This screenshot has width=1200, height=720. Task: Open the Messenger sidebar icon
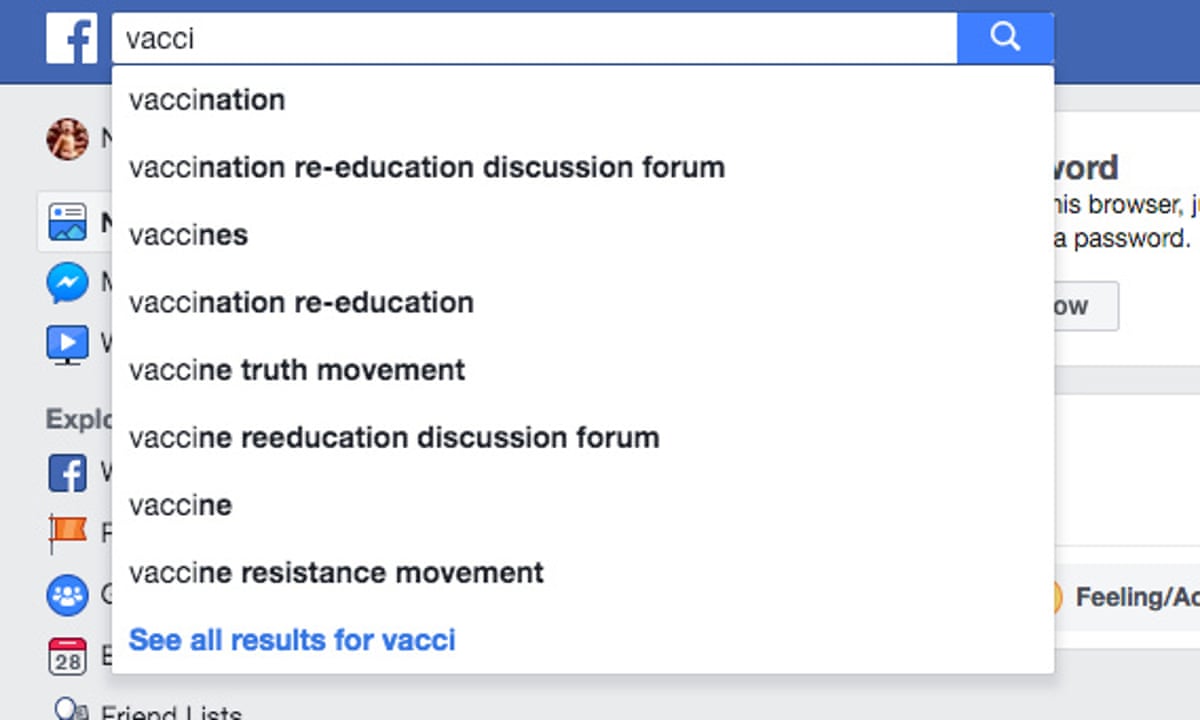pyautogui.click(x=68, y=284)
